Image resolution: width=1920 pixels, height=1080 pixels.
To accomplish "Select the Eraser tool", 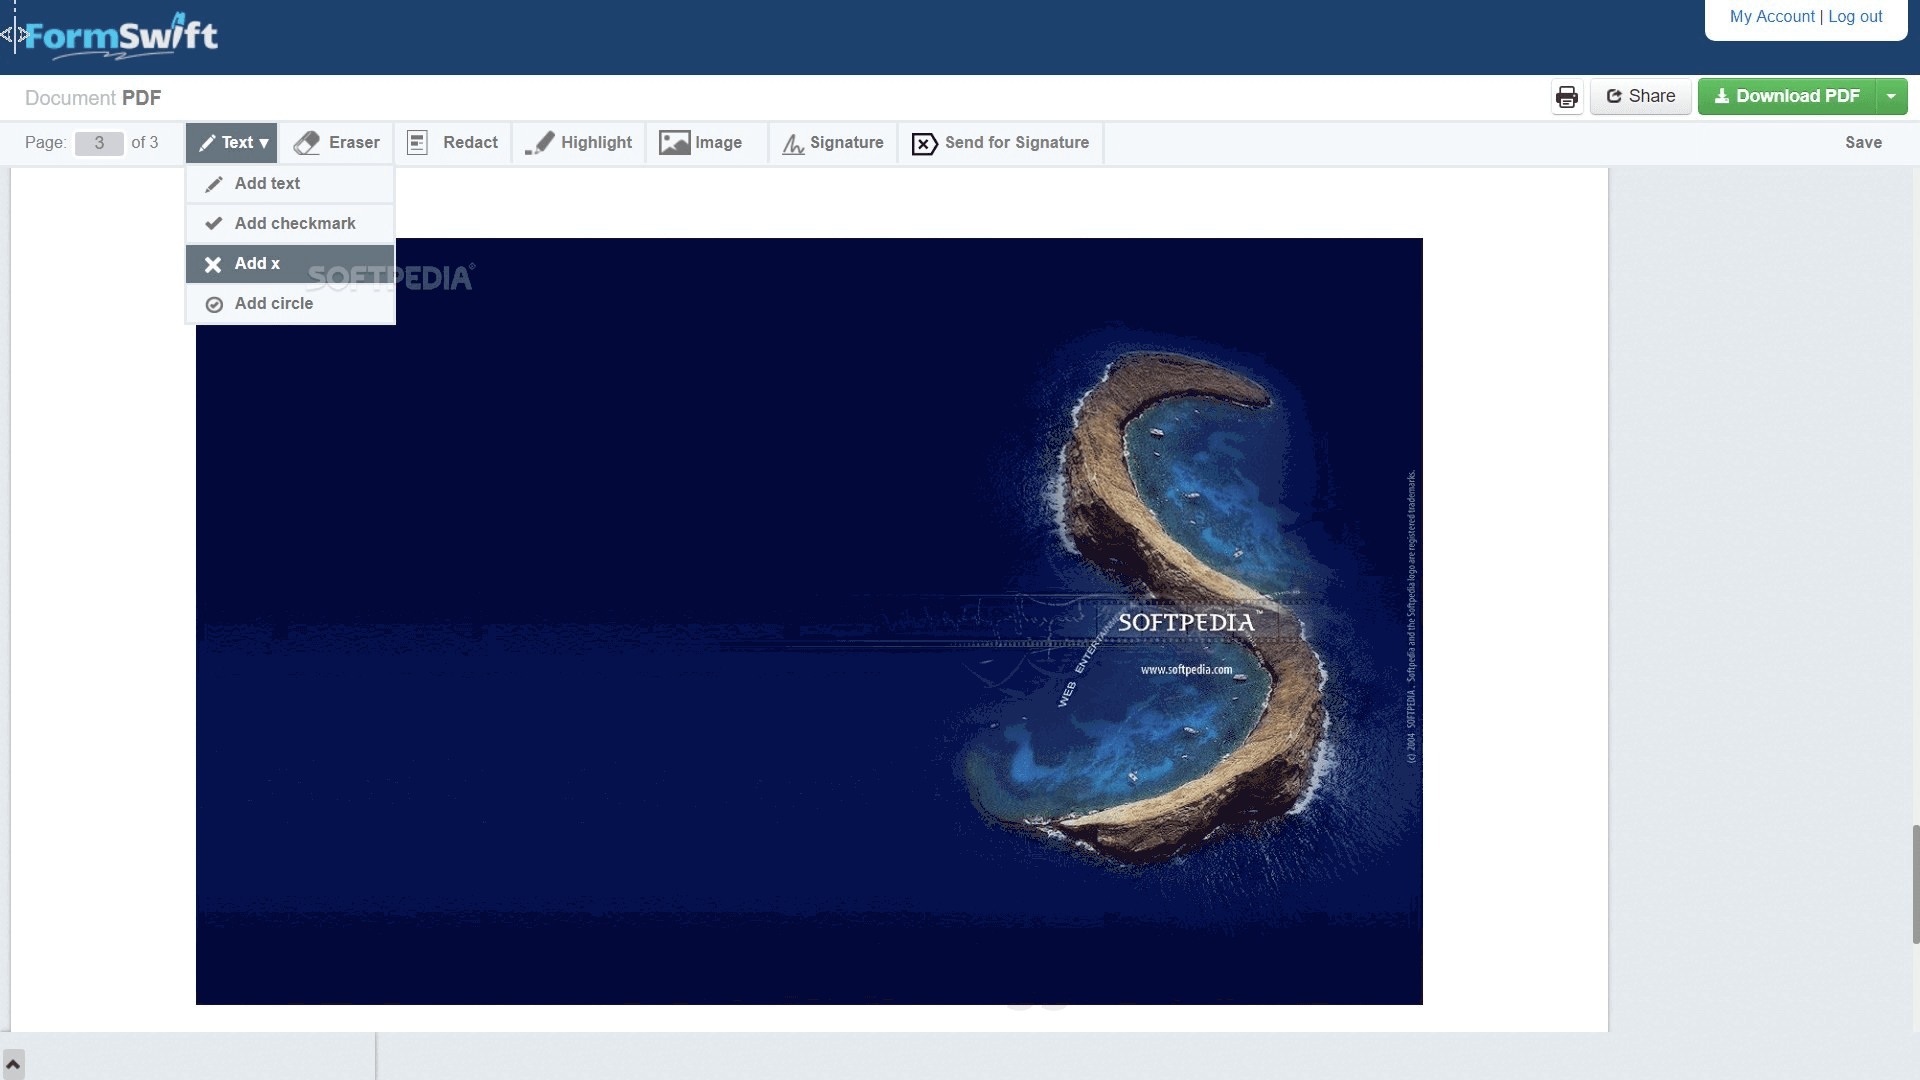I will coord(337,142).
